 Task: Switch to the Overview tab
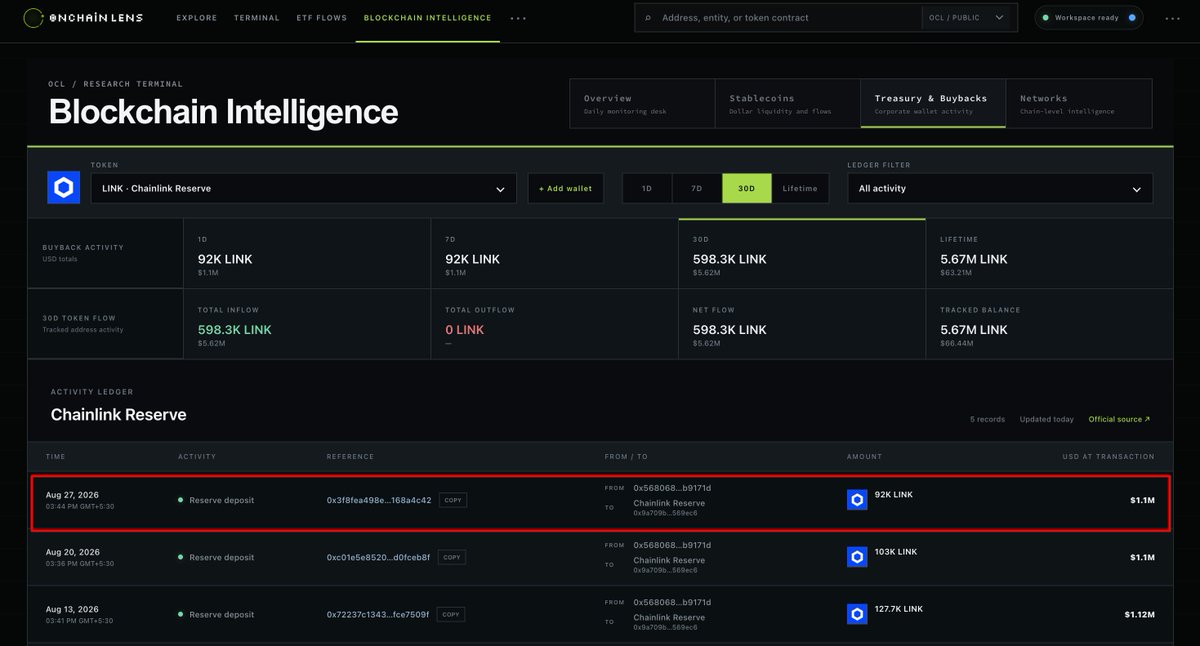point(642,103)
